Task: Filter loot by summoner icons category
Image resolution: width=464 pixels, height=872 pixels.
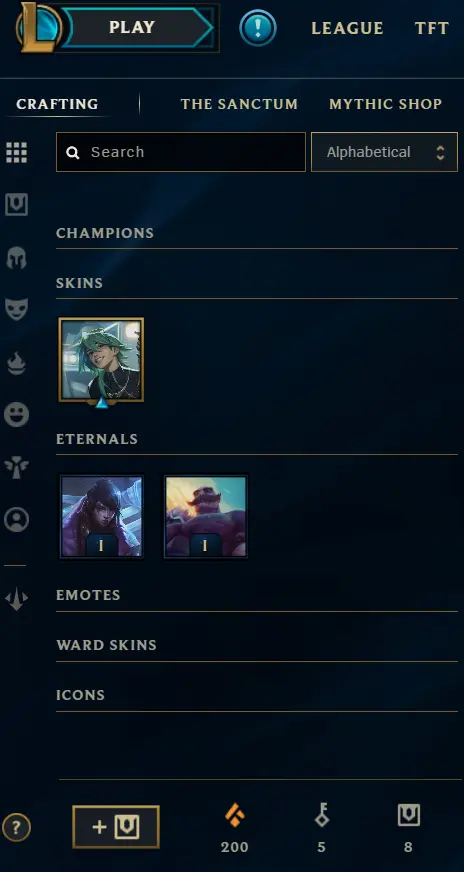Action: pyautogui.click(x=17, y=519)
